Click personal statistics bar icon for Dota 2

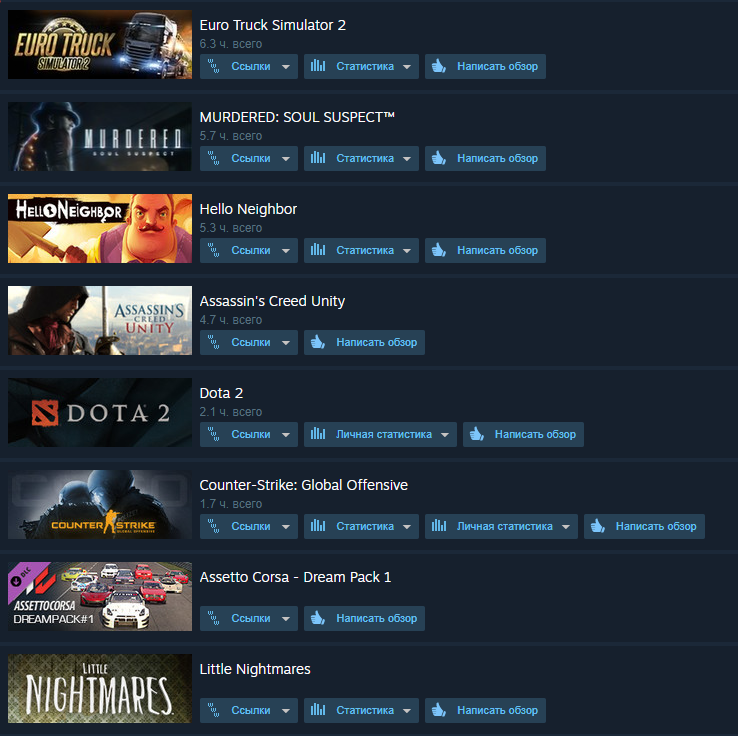point(318,434)
